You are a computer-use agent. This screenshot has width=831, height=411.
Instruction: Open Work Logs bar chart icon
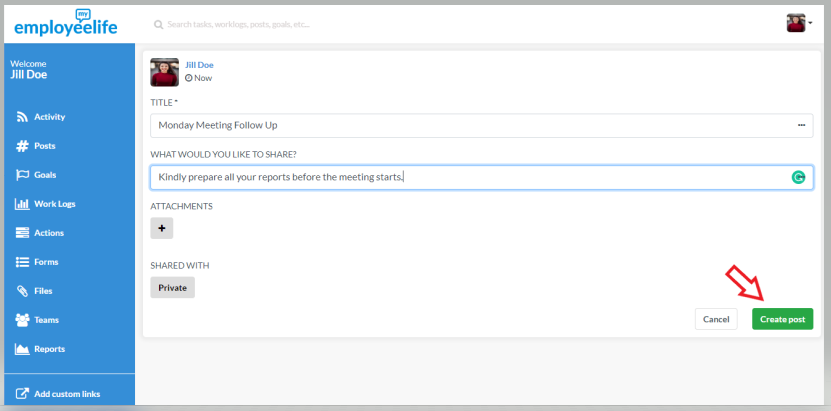pos(22,204)
